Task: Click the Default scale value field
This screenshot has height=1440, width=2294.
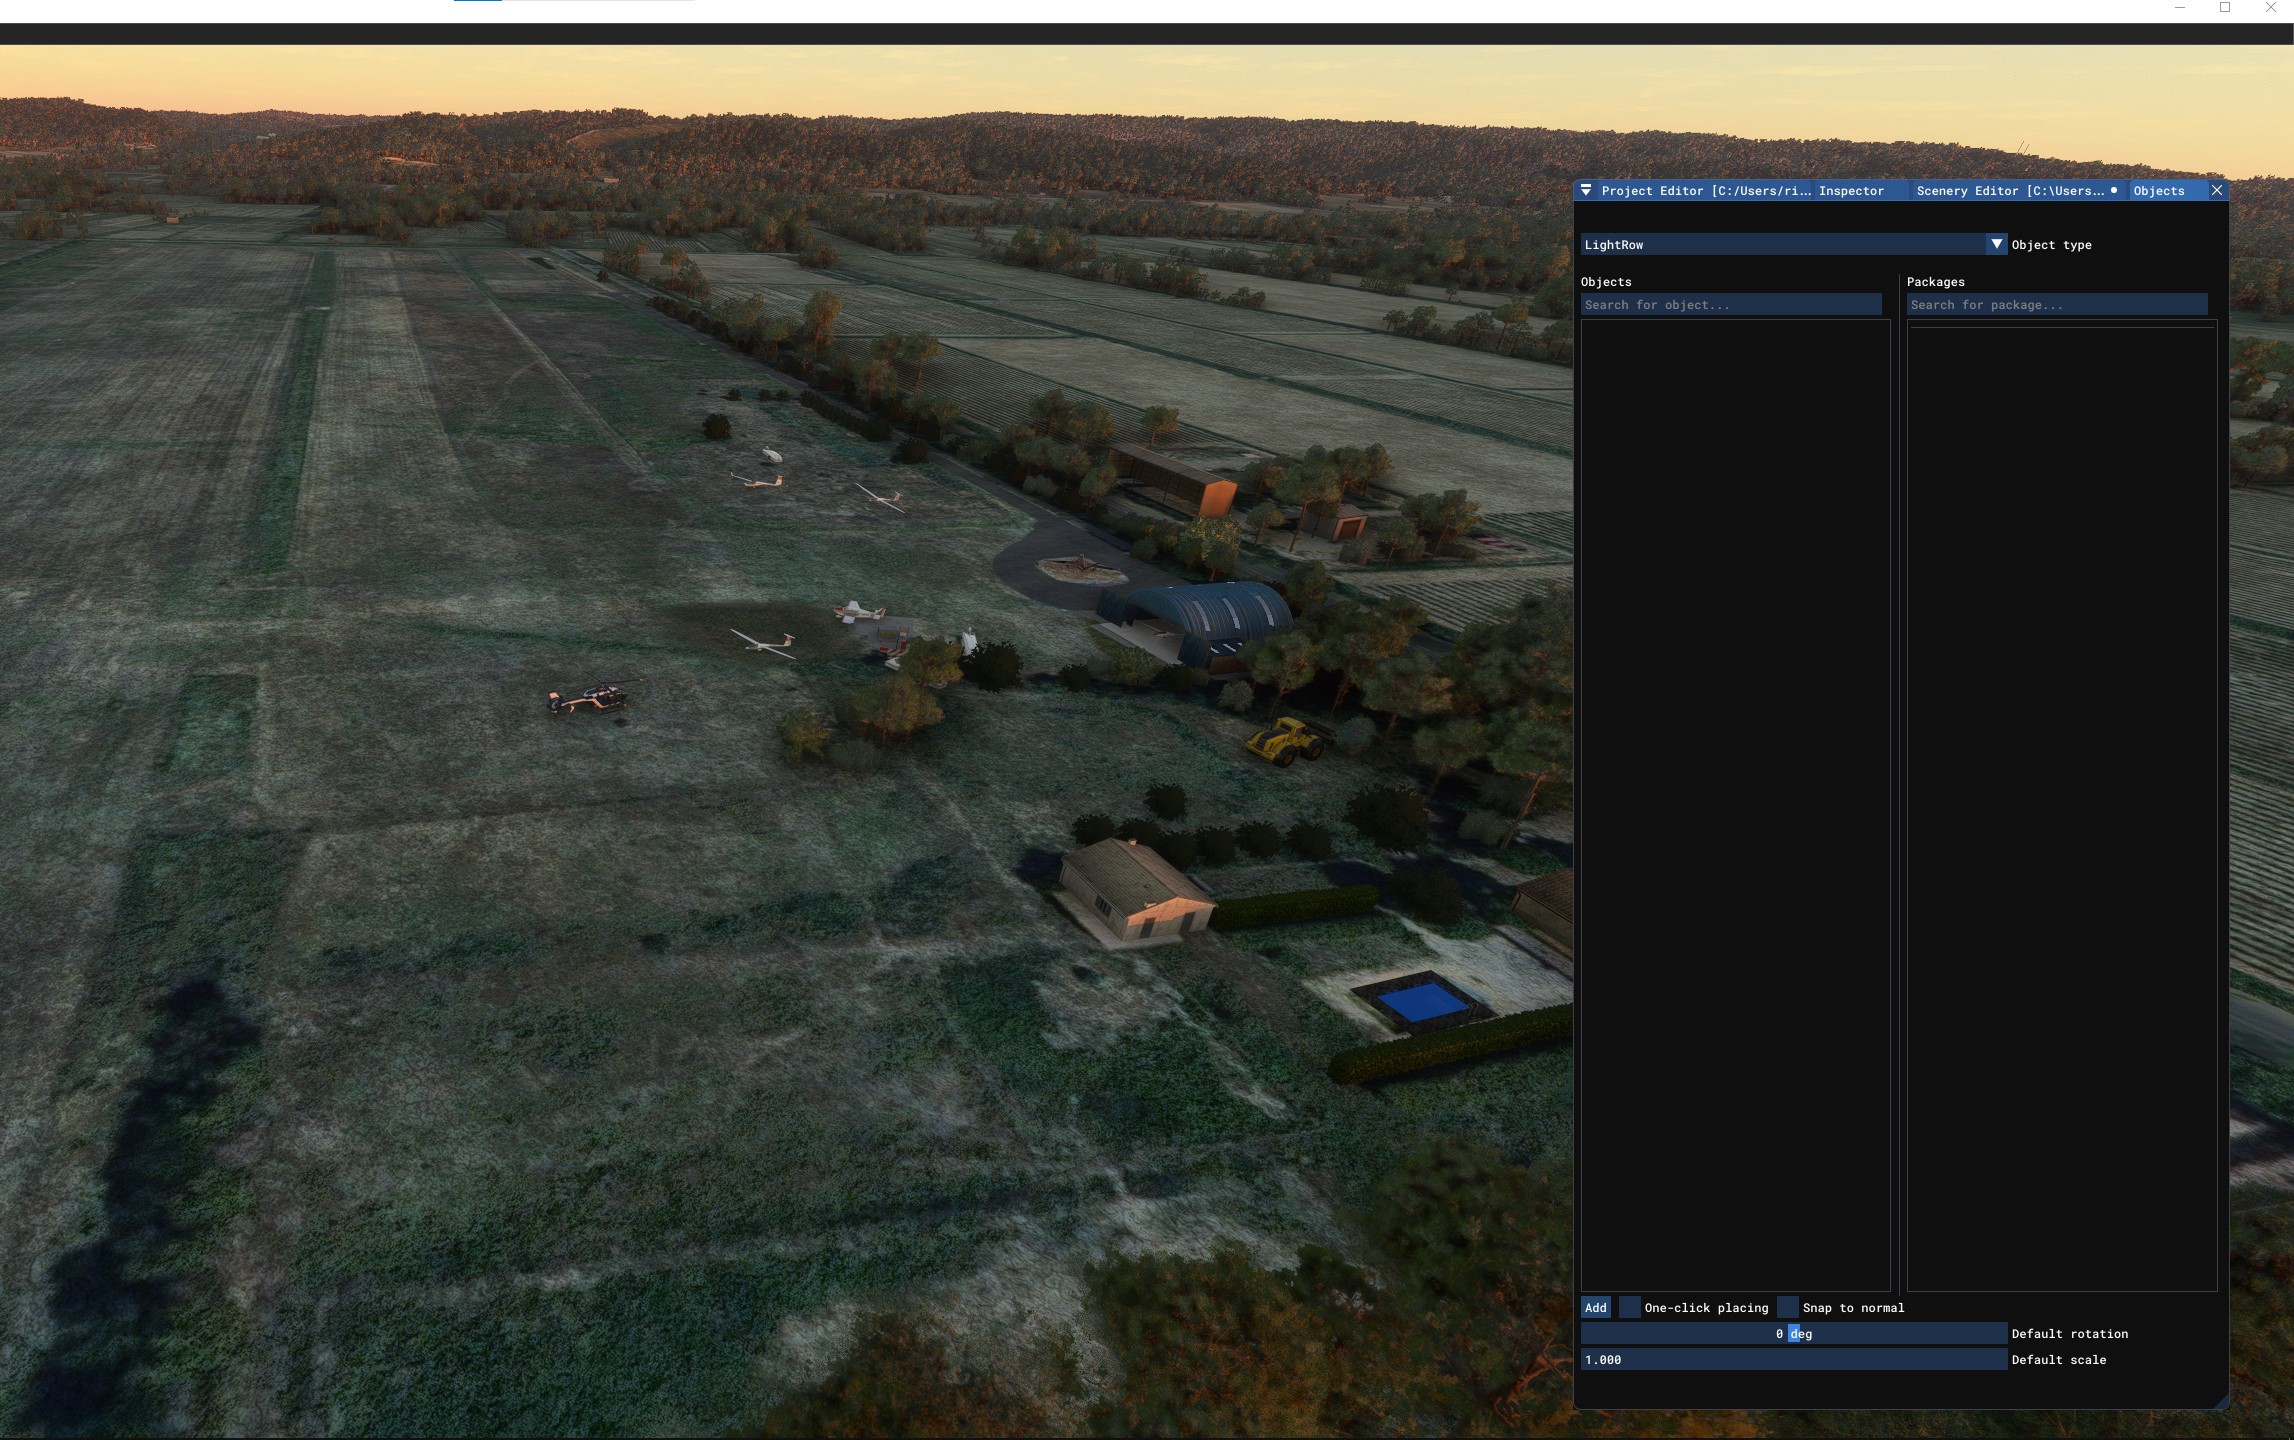Action: click(x=1794, y=1360)
